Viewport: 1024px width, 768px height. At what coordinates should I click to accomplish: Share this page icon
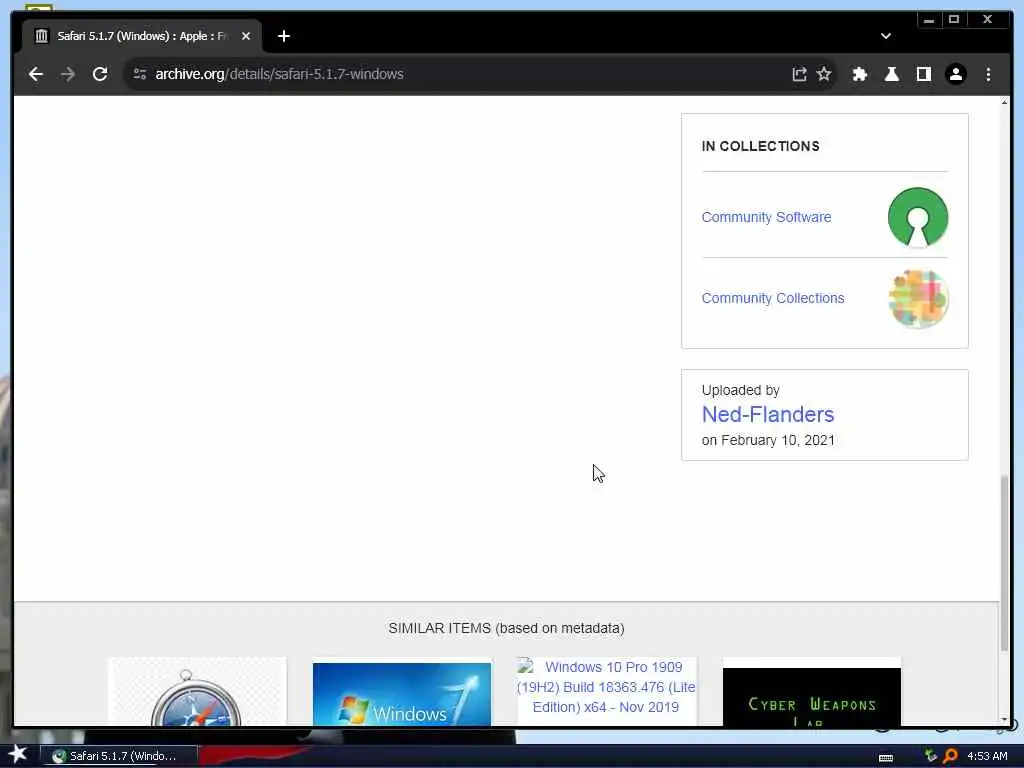[799, 74]
